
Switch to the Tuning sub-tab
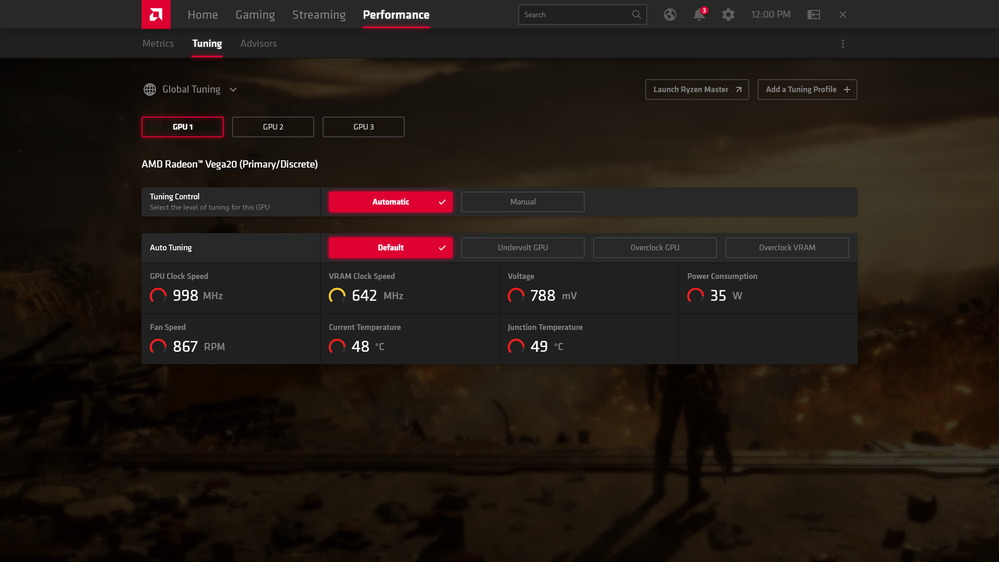(207, 44)
